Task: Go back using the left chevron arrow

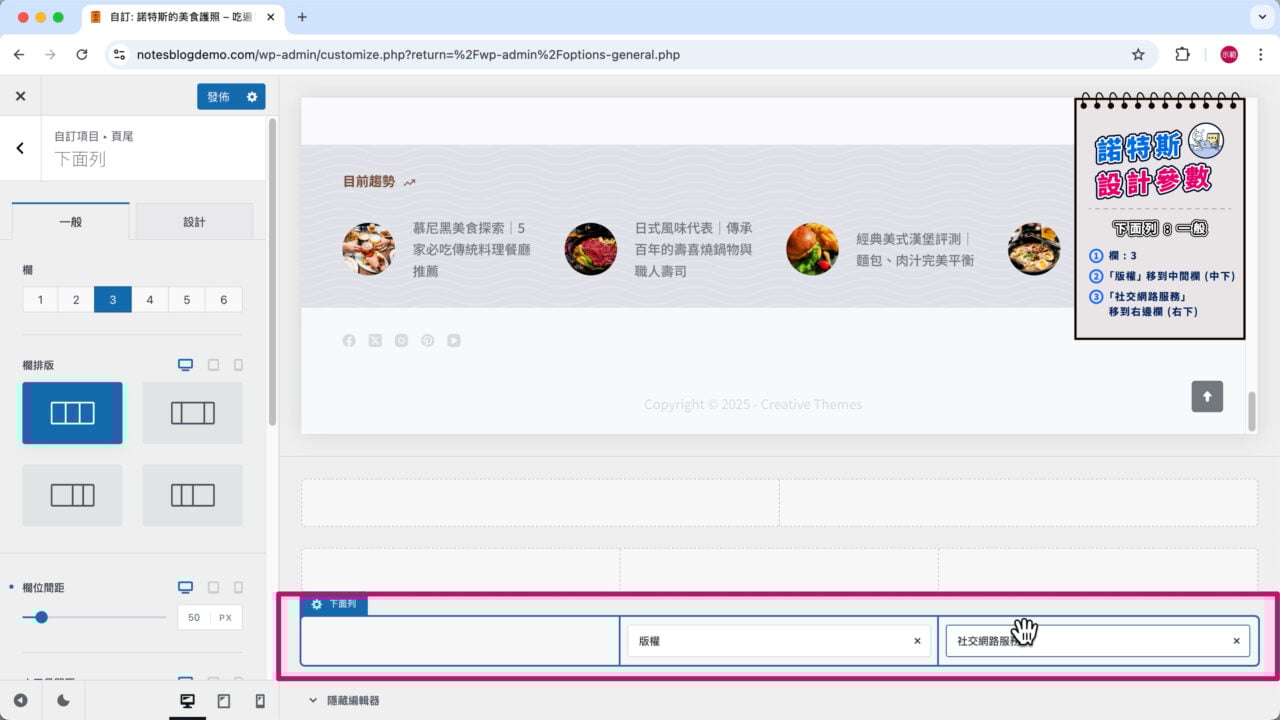Action: click(20, 148)
